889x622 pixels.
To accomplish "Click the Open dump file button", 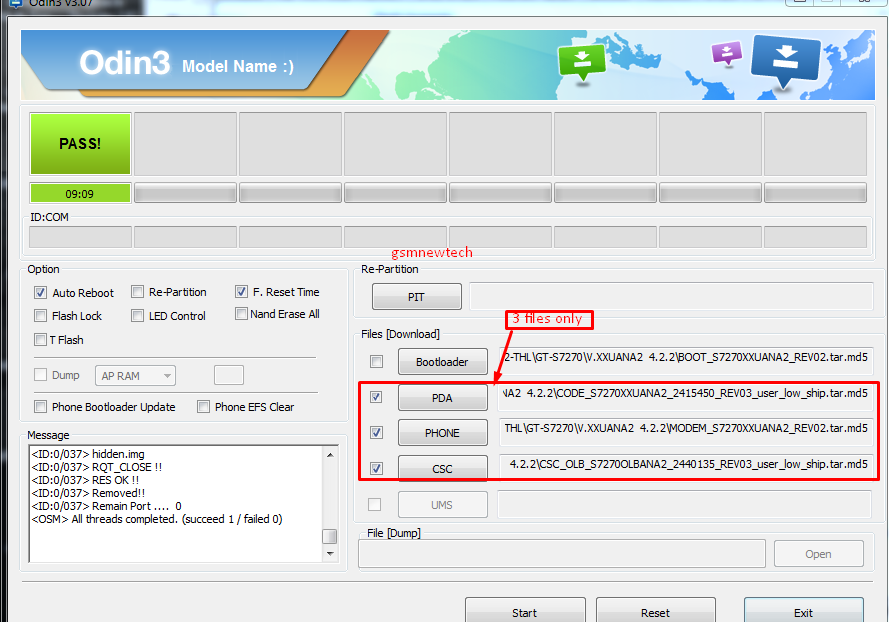I will tap(819, 554).
